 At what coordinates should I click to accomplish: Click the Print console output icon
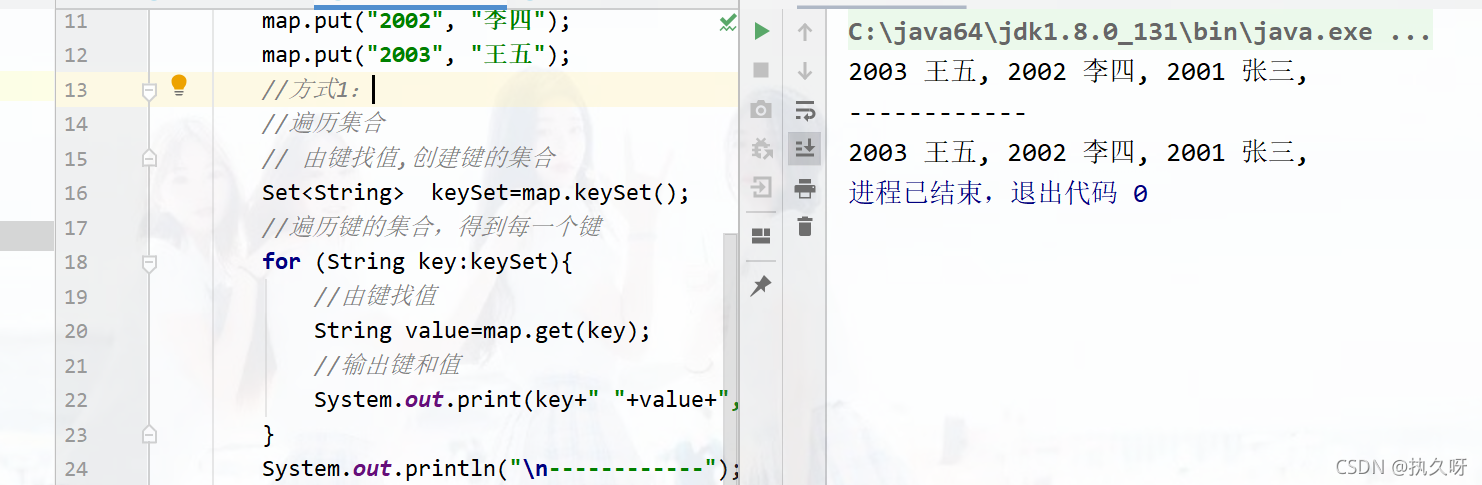click(x=804, y=187)
